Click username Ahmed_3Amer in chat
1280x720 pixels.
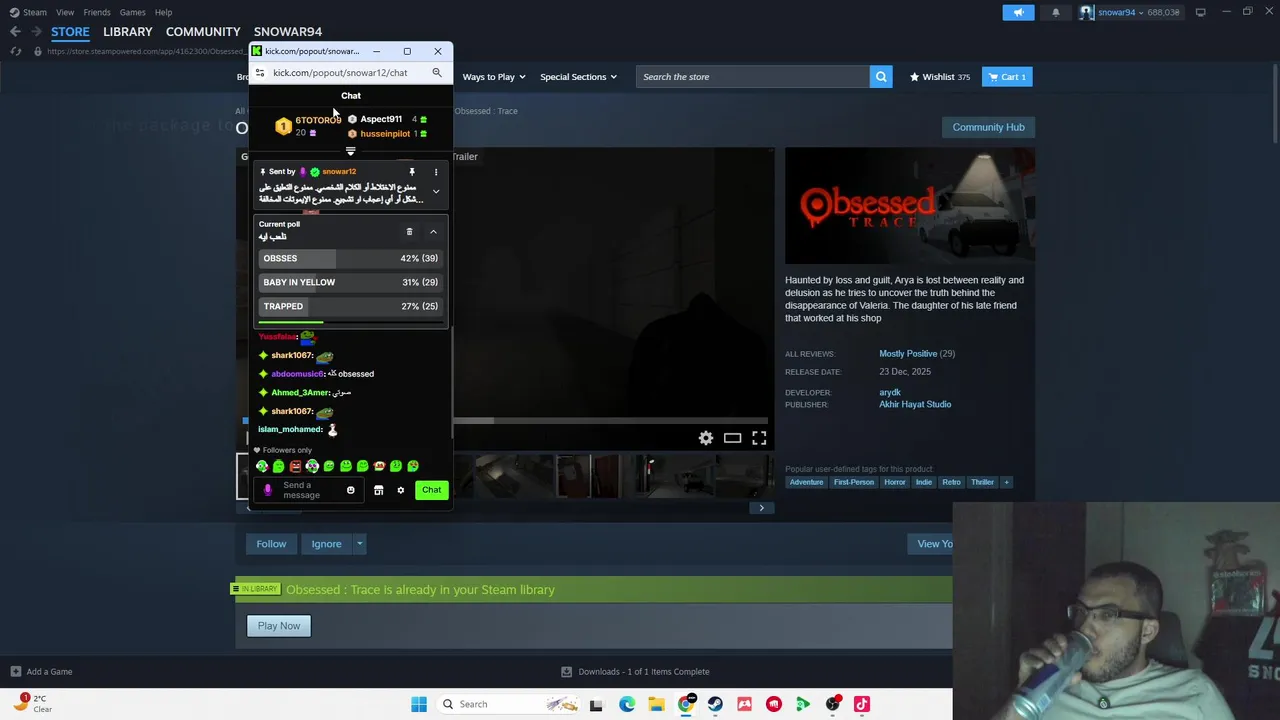300,393
